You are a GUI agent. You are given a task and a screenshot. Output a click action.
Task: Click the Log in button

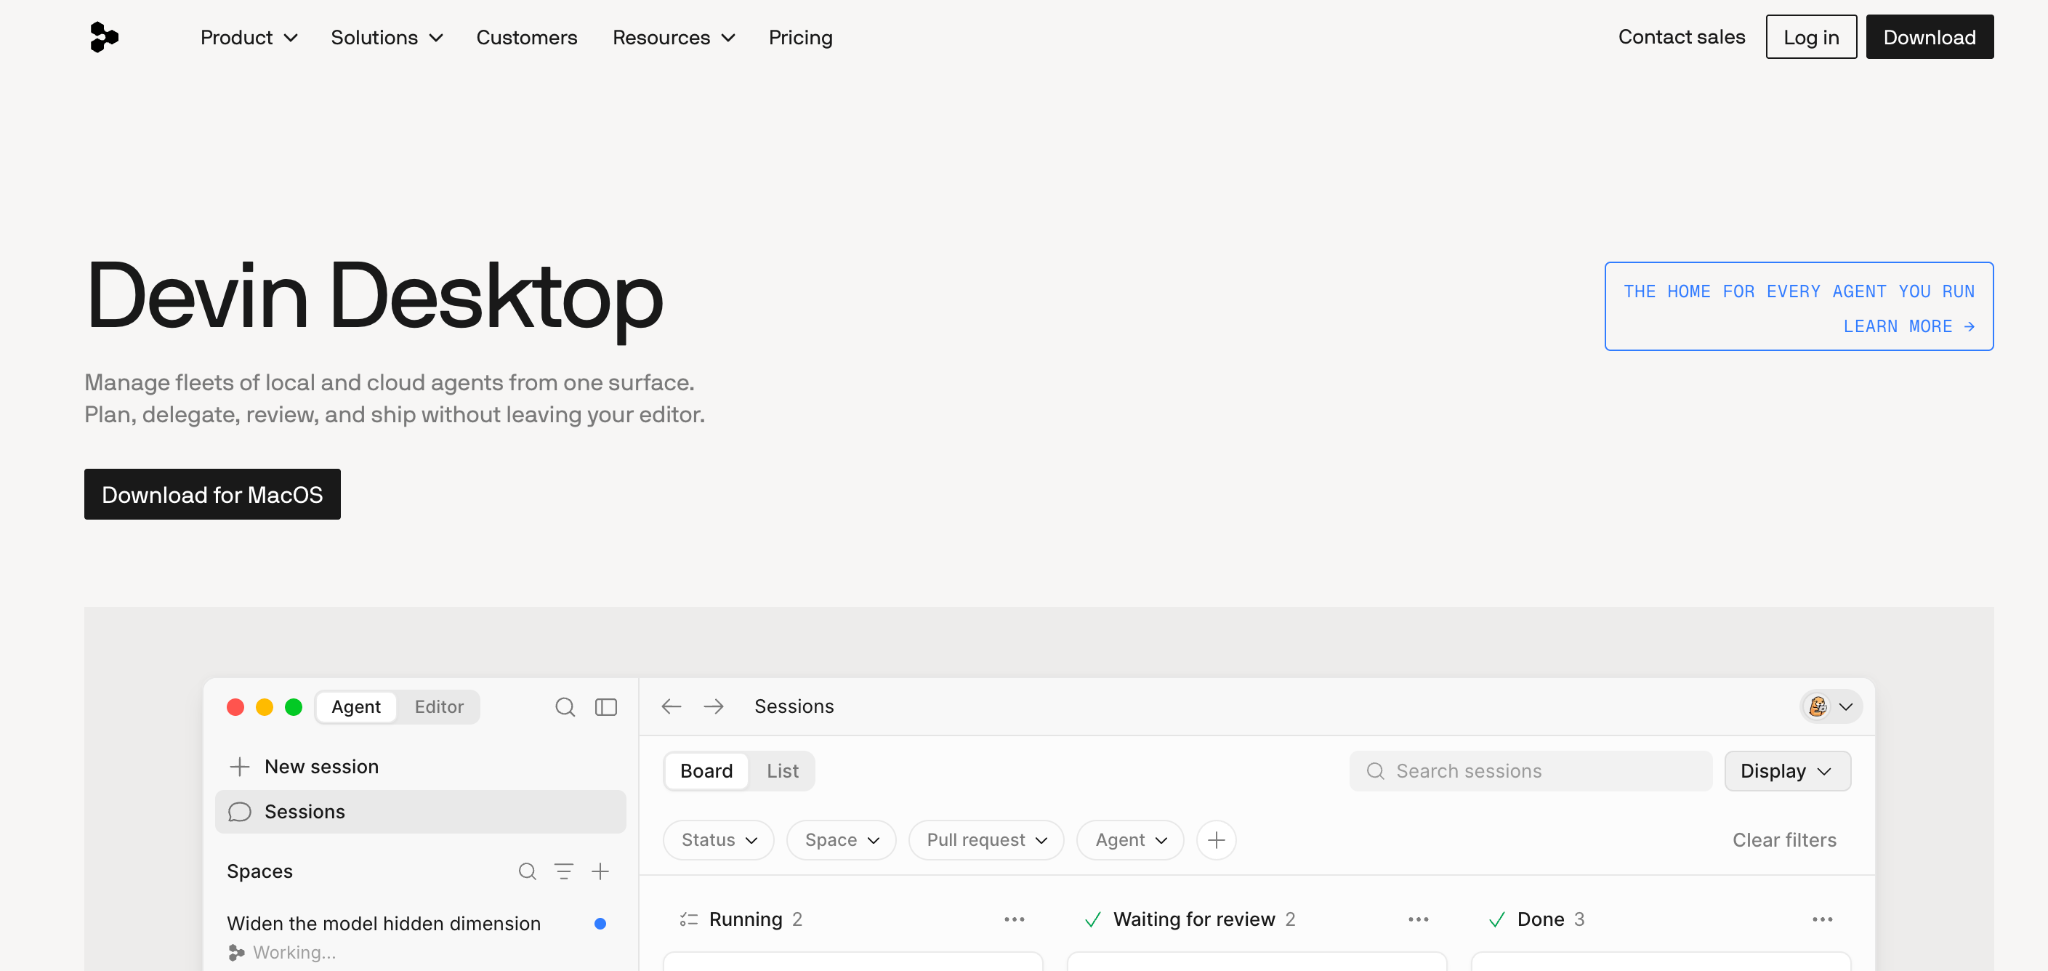point(1811,37)
